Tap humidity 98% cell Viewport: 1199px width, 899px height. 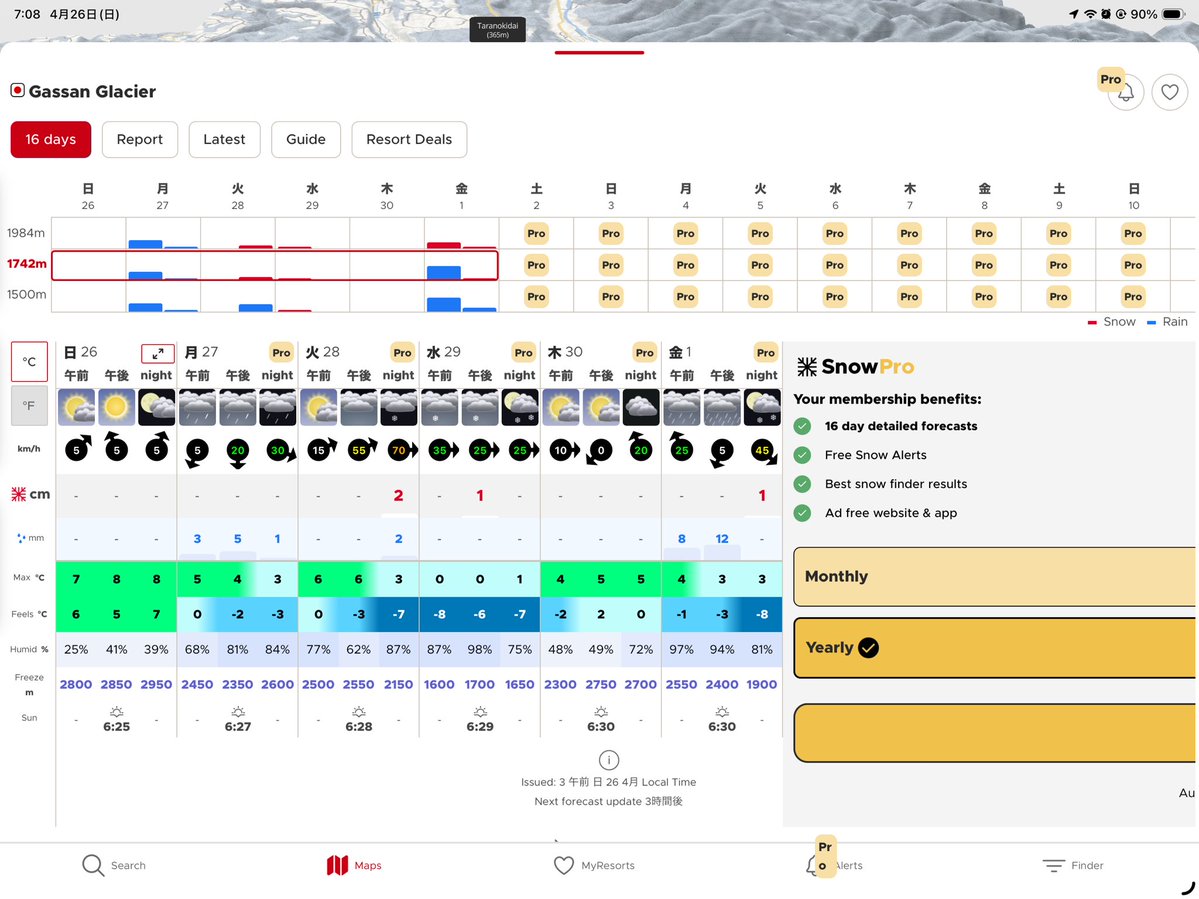point(479,649)
